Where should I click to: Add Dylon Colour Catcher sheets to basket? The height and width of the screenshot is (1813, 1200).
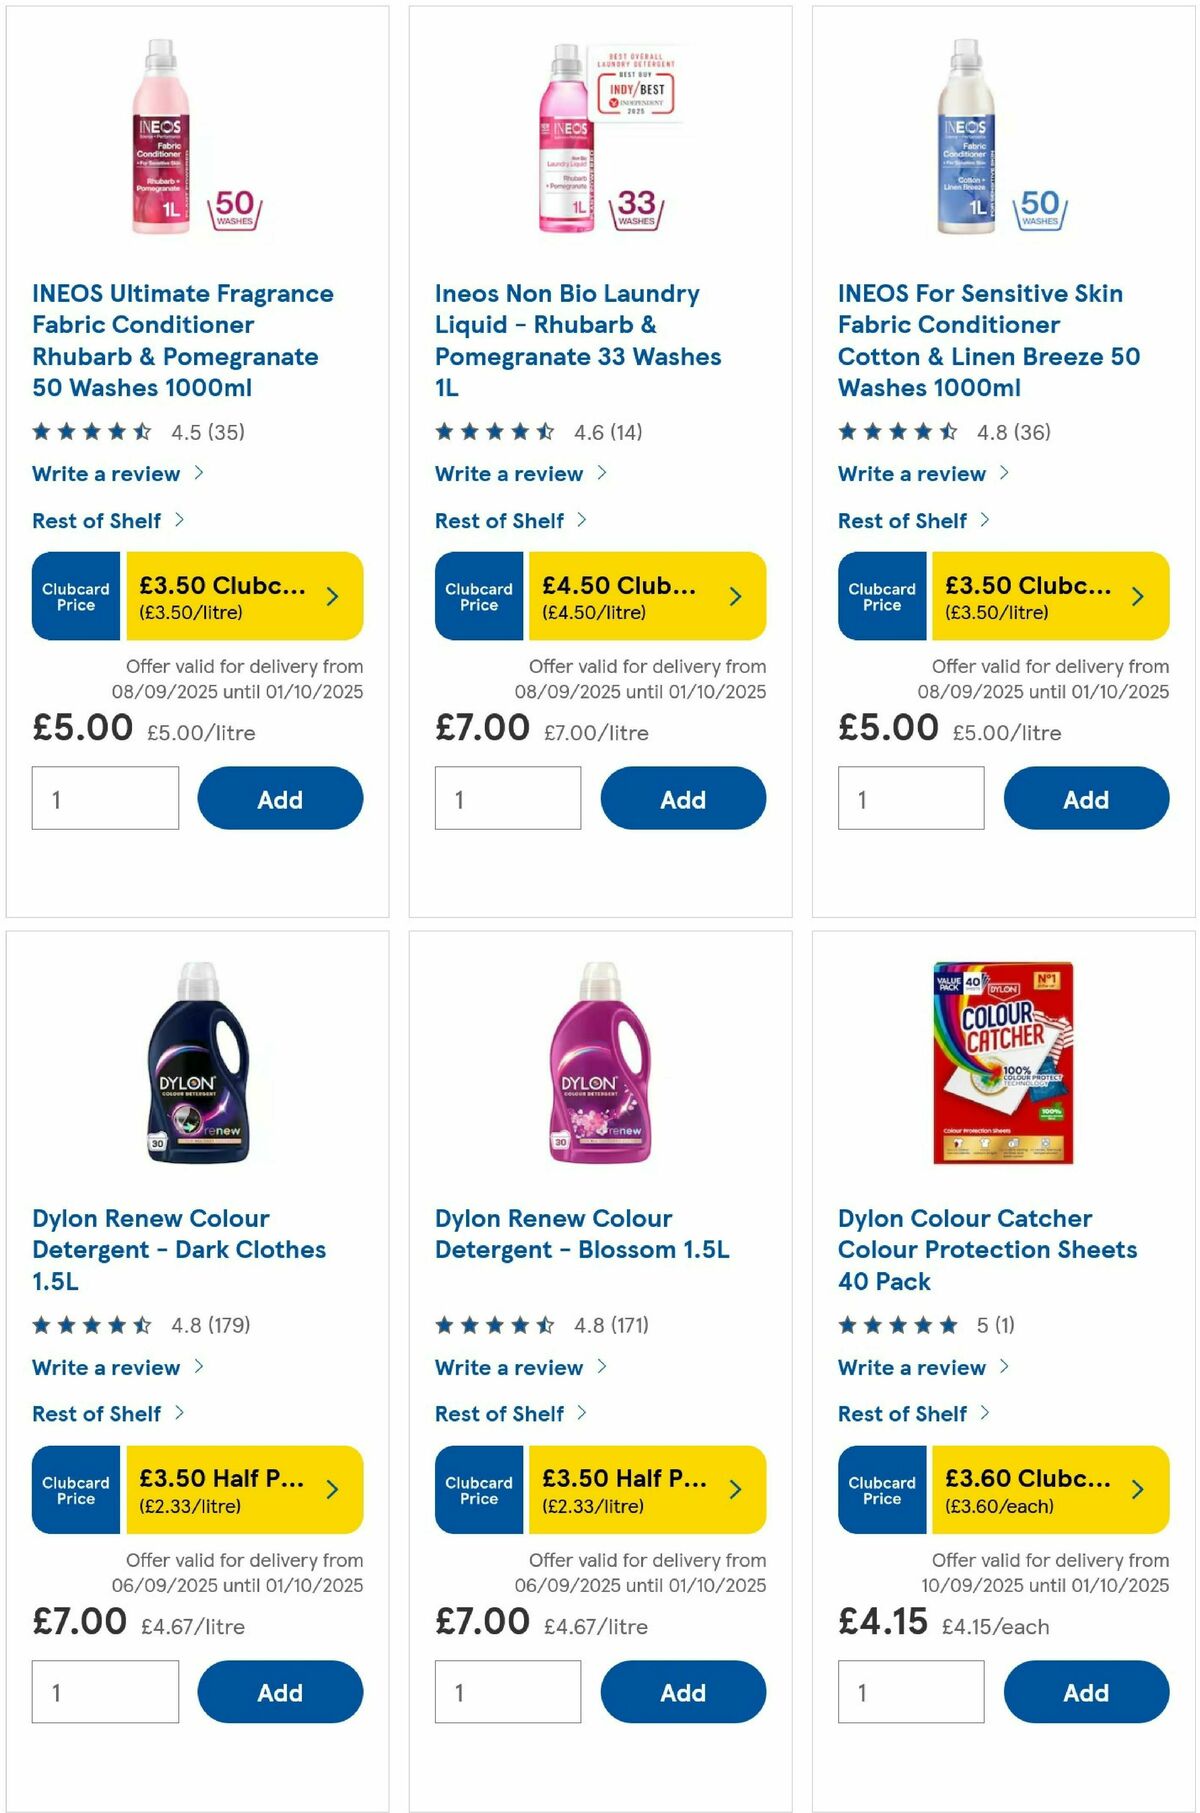[x=1086, y=1692]
